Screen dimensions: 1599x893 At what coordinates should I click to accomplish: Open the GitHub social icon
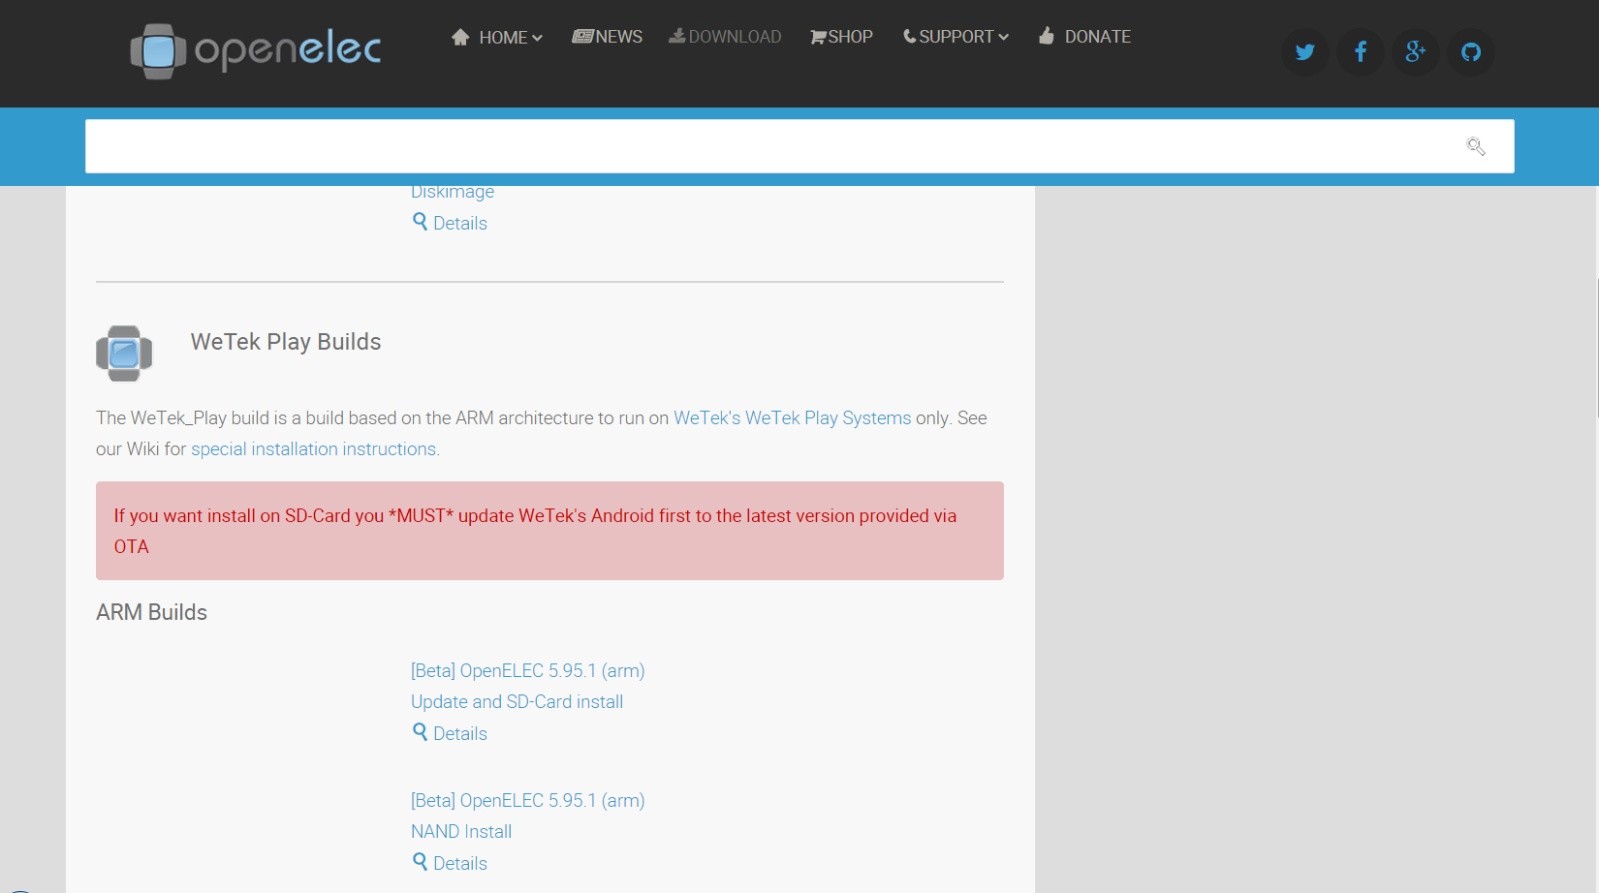(1470, 52)
